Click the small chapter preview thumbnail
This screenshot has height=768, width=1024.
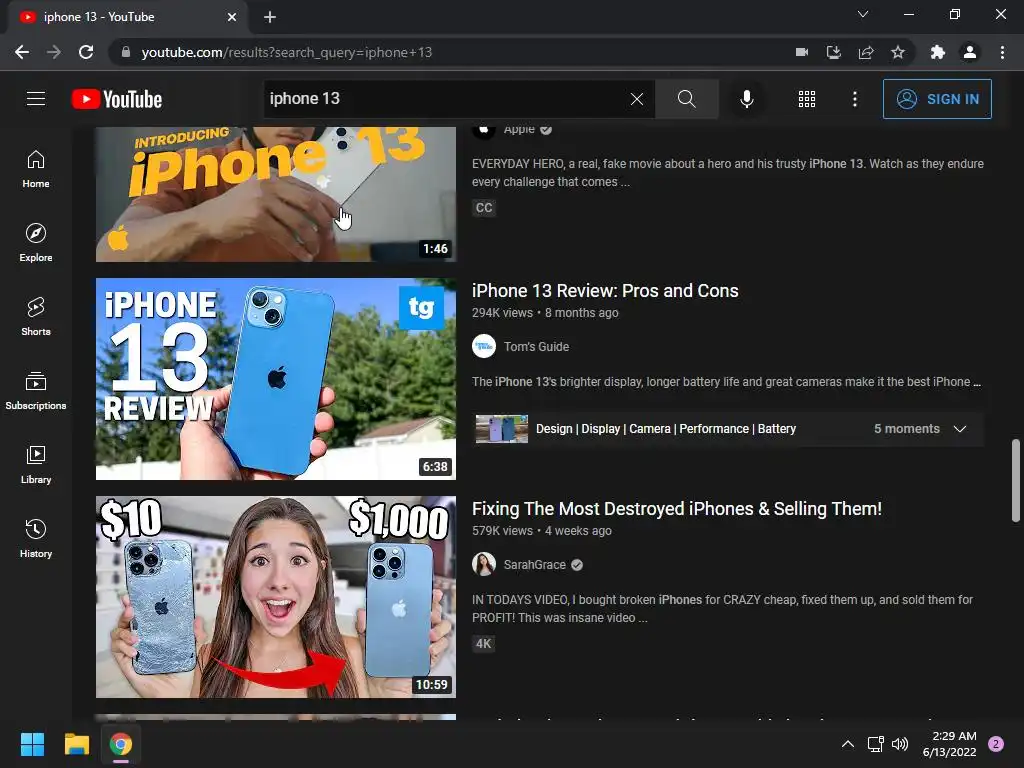(x=502, y=429)
